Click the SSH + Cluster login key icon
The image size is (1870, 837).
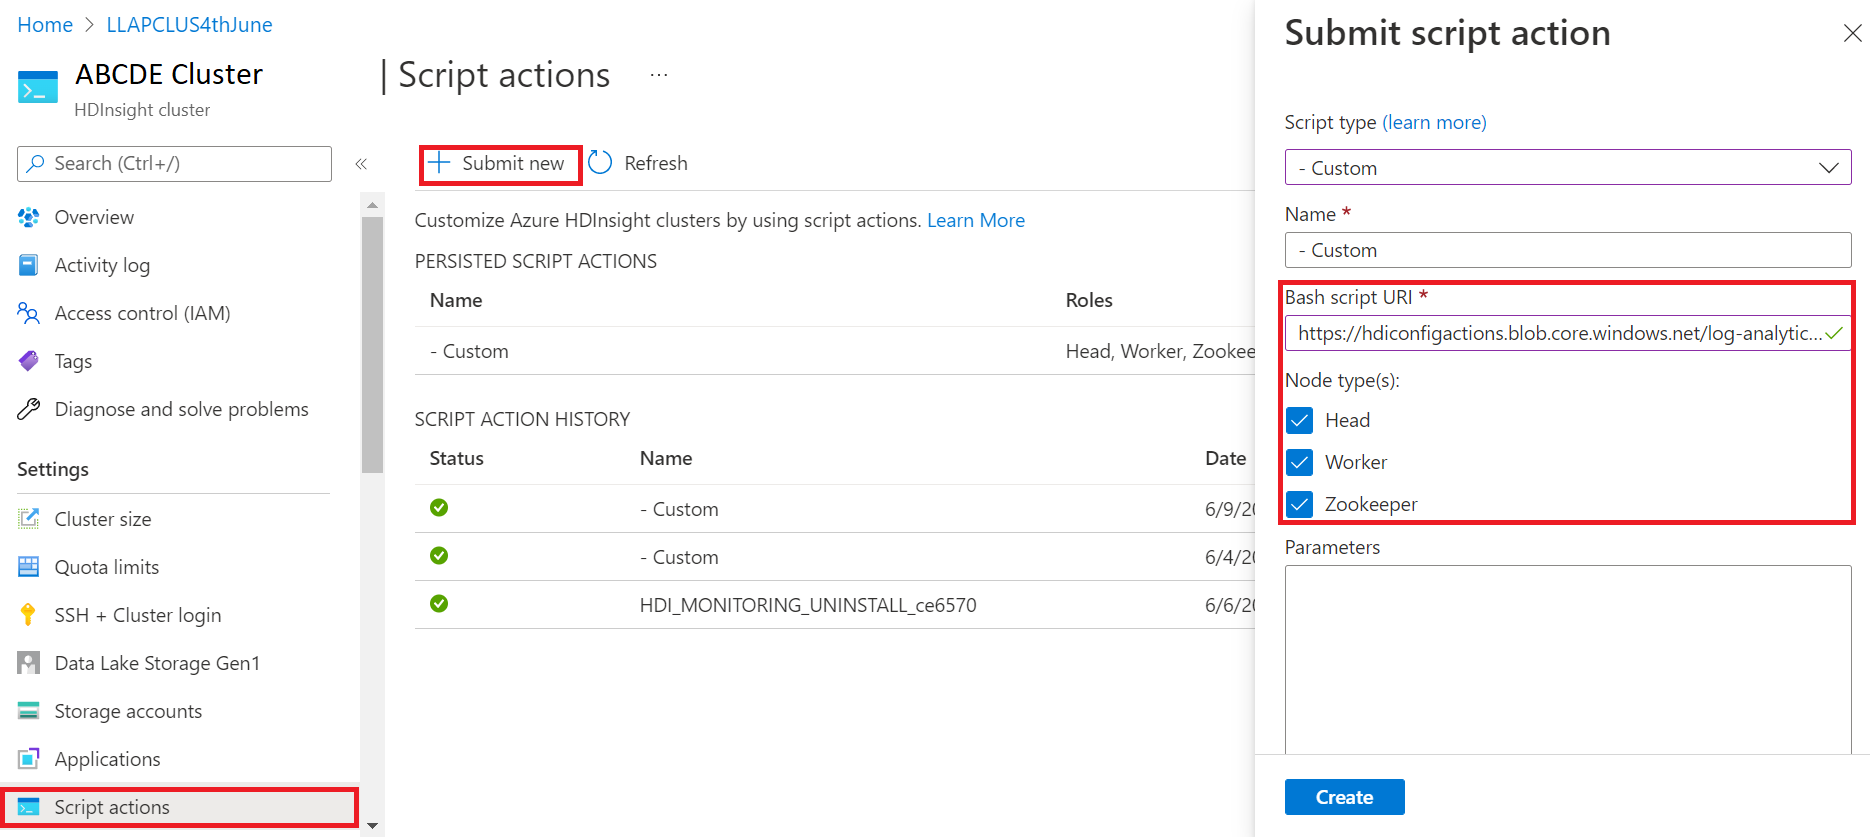pyautogui.click(x=29, y=615)
